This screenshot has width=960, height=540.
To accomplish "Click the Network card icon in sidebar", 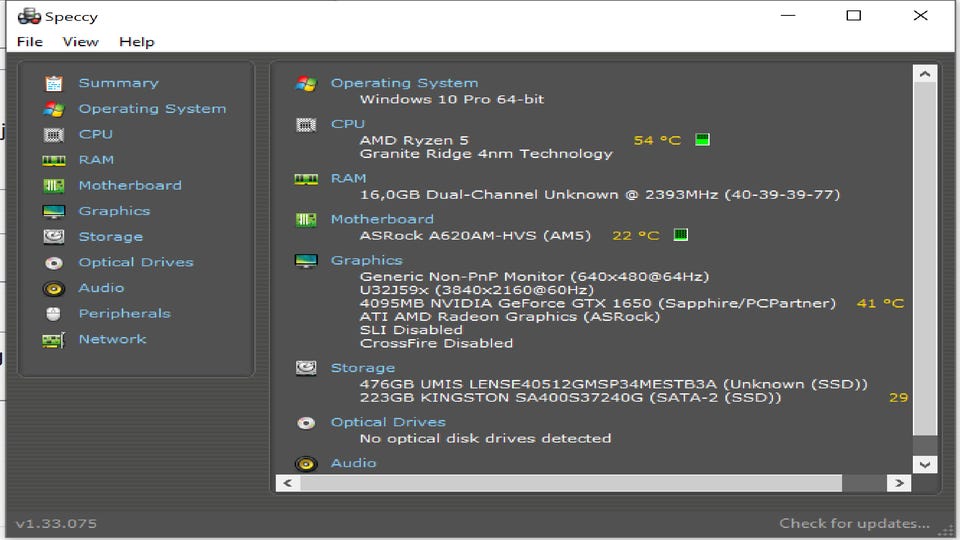I will tap(54, 340).
